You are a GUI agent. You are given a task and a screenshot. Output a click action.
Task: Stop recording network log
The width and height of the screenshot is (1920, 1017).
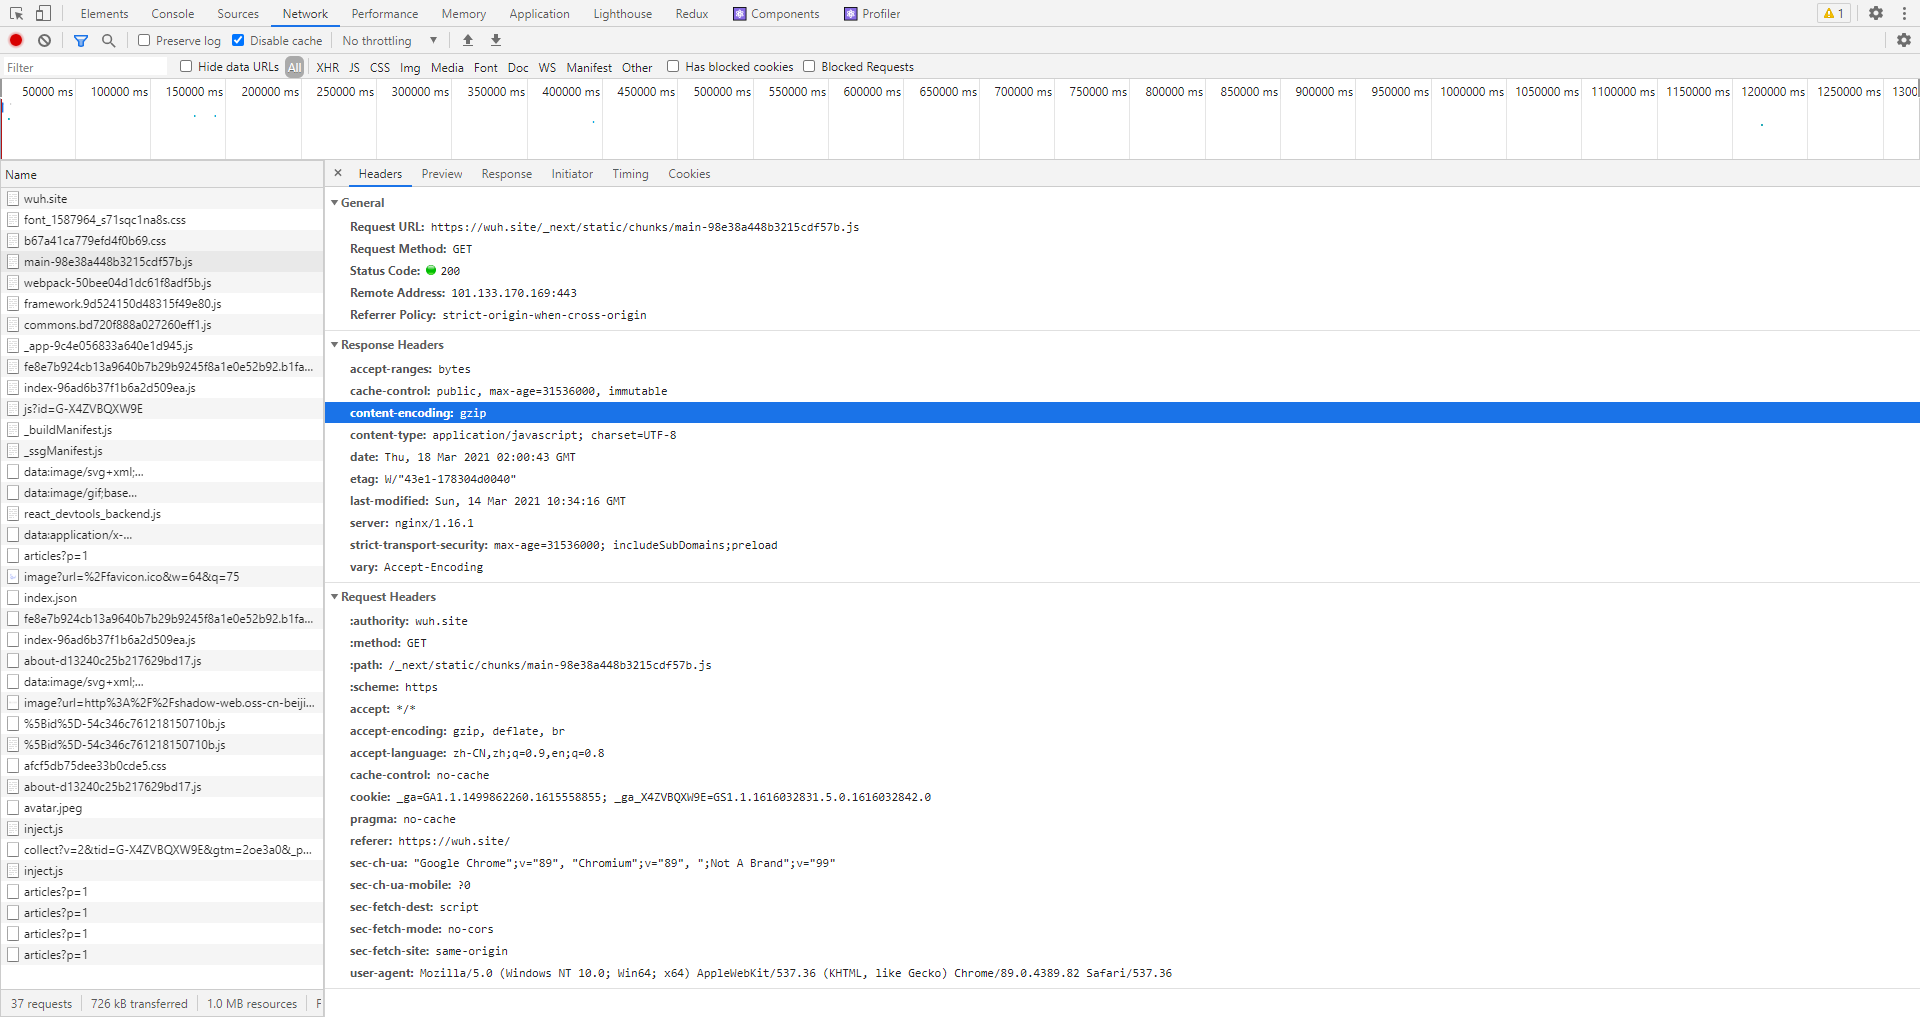16,40
